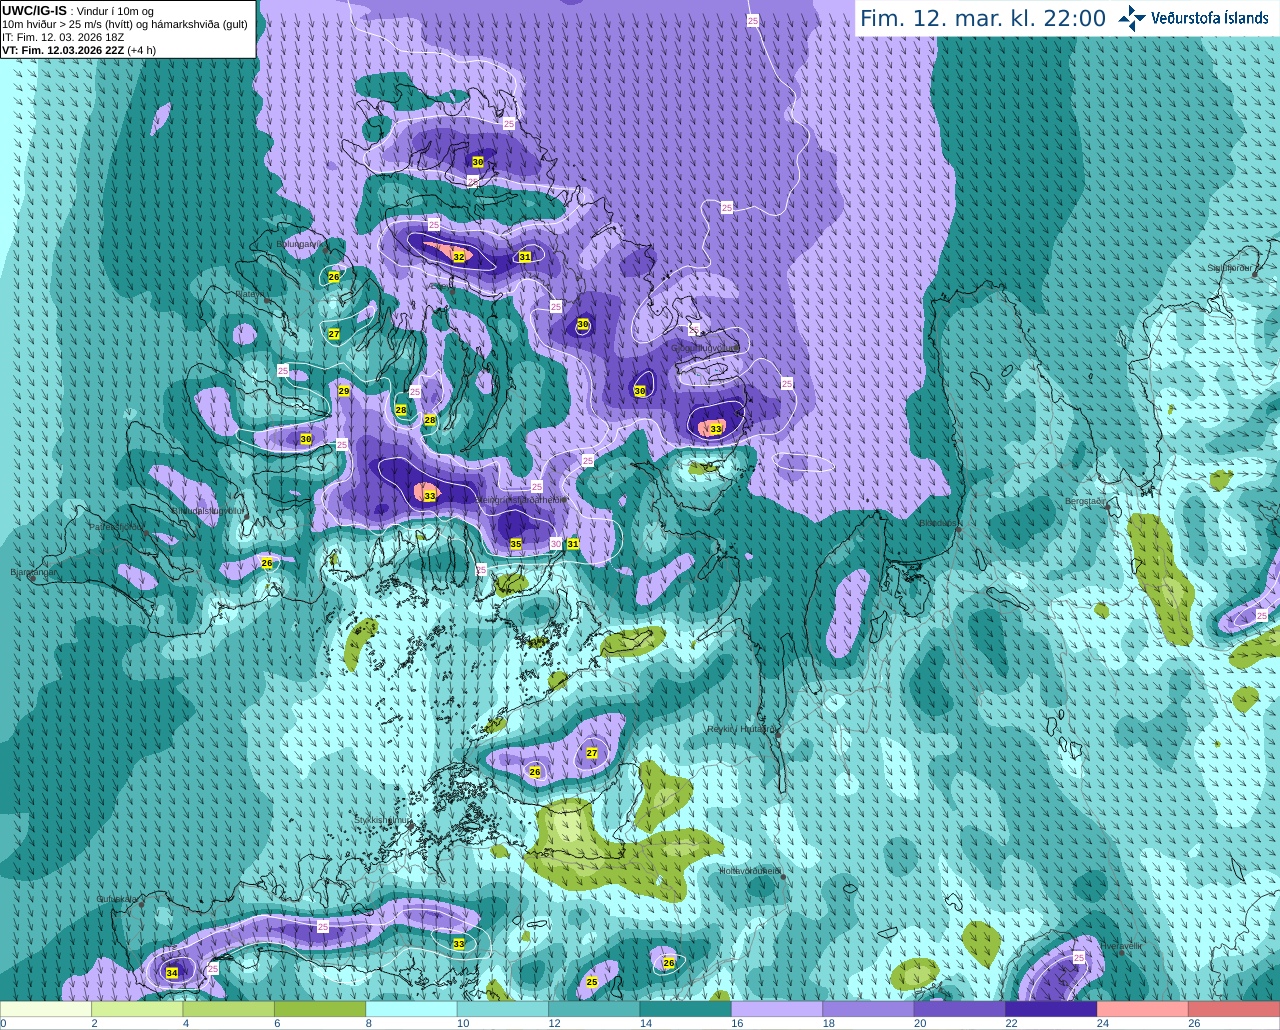Click the Steingrímsfjarðarheiði station label
The image size is (1280, 1030).
[x=521, y=499]
